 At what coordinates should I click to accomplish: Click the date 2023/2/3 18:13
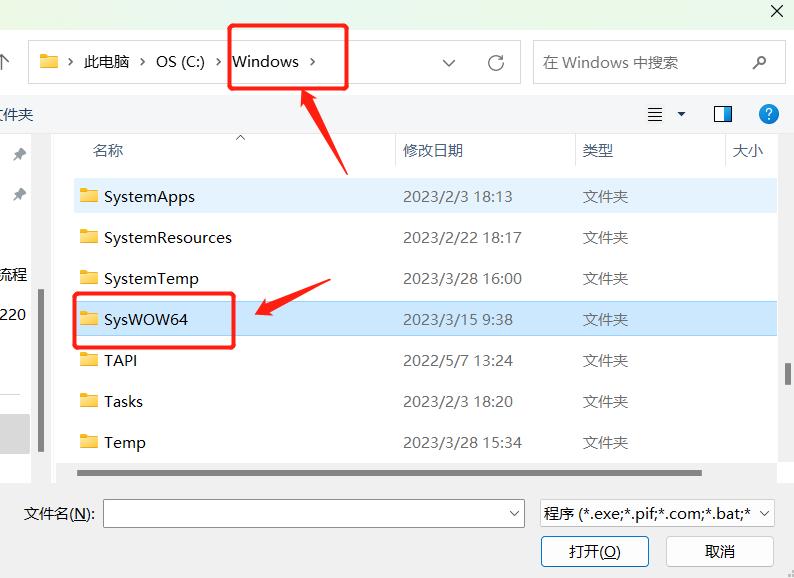pos(458,197)
